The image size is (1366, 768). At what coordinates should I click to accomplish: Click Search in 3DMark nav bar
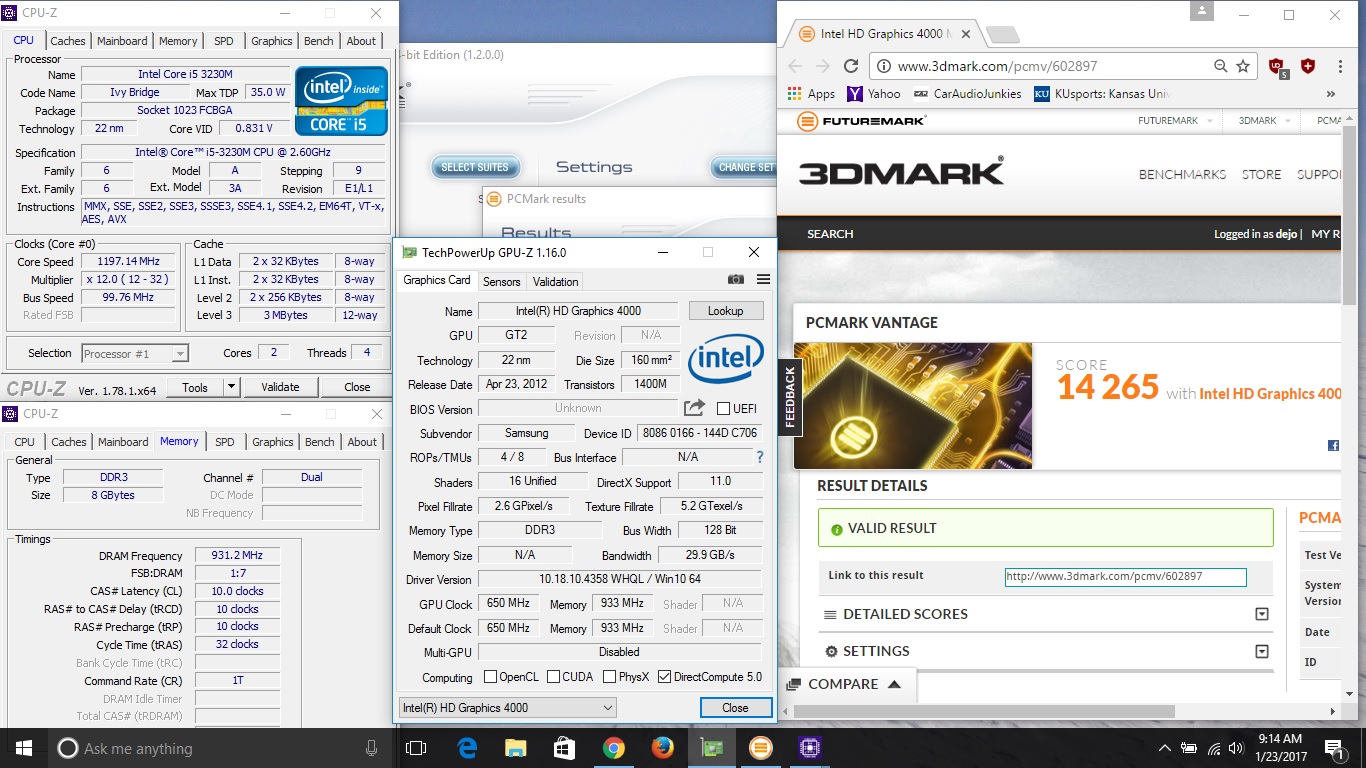[x=830, y=234]
